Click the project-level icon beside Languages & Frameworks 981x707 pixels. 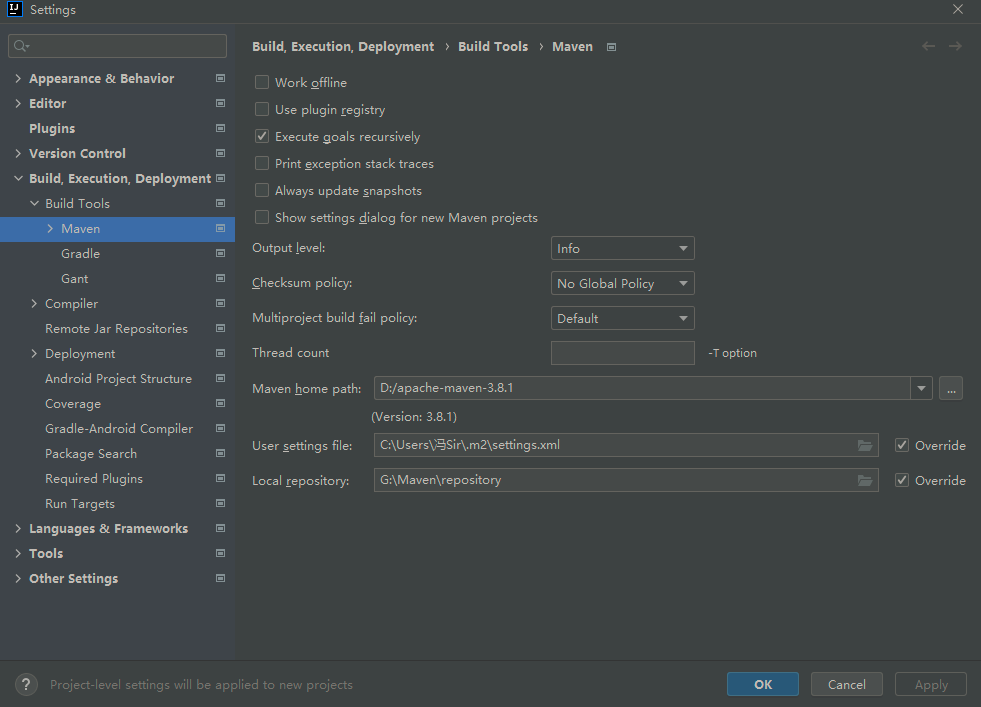[x=220, y=529]
